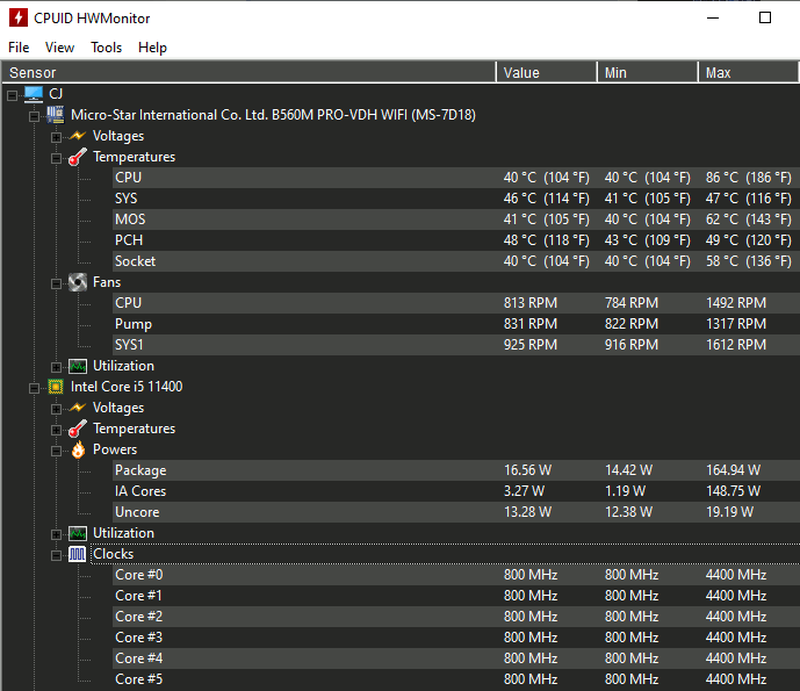Select the Core #0 clock row
Viewport: 800px width, 691px height.
(456, 575)
